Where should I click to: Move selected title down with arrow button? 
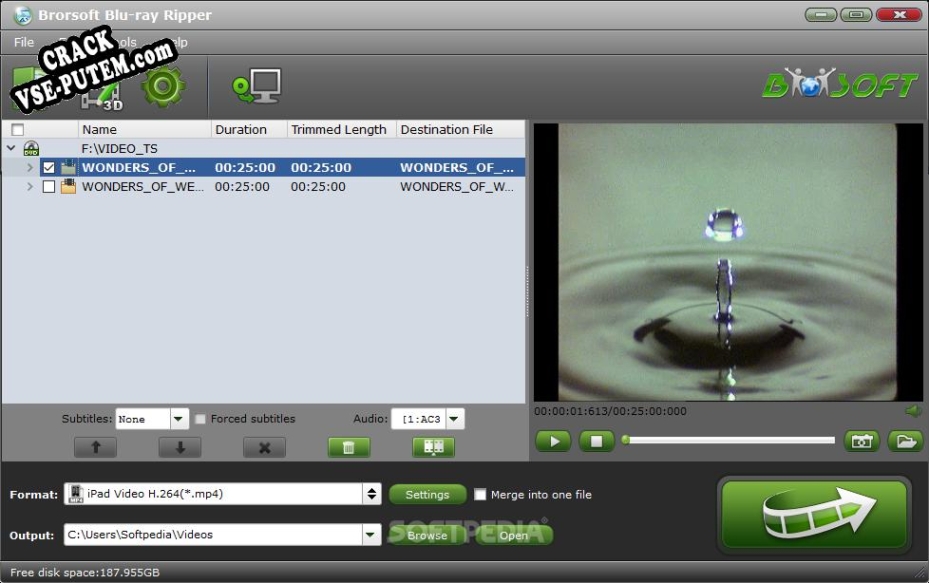coord(180,447)
